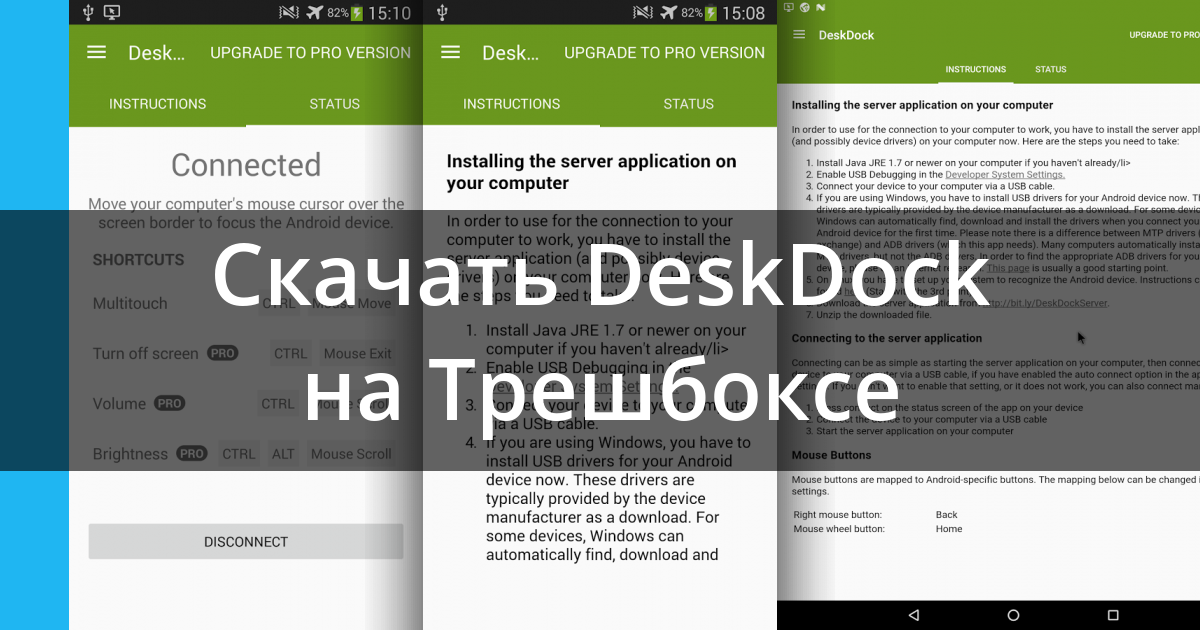Tap the monitor icon in the tablet status bar

[x=788, y=7]
